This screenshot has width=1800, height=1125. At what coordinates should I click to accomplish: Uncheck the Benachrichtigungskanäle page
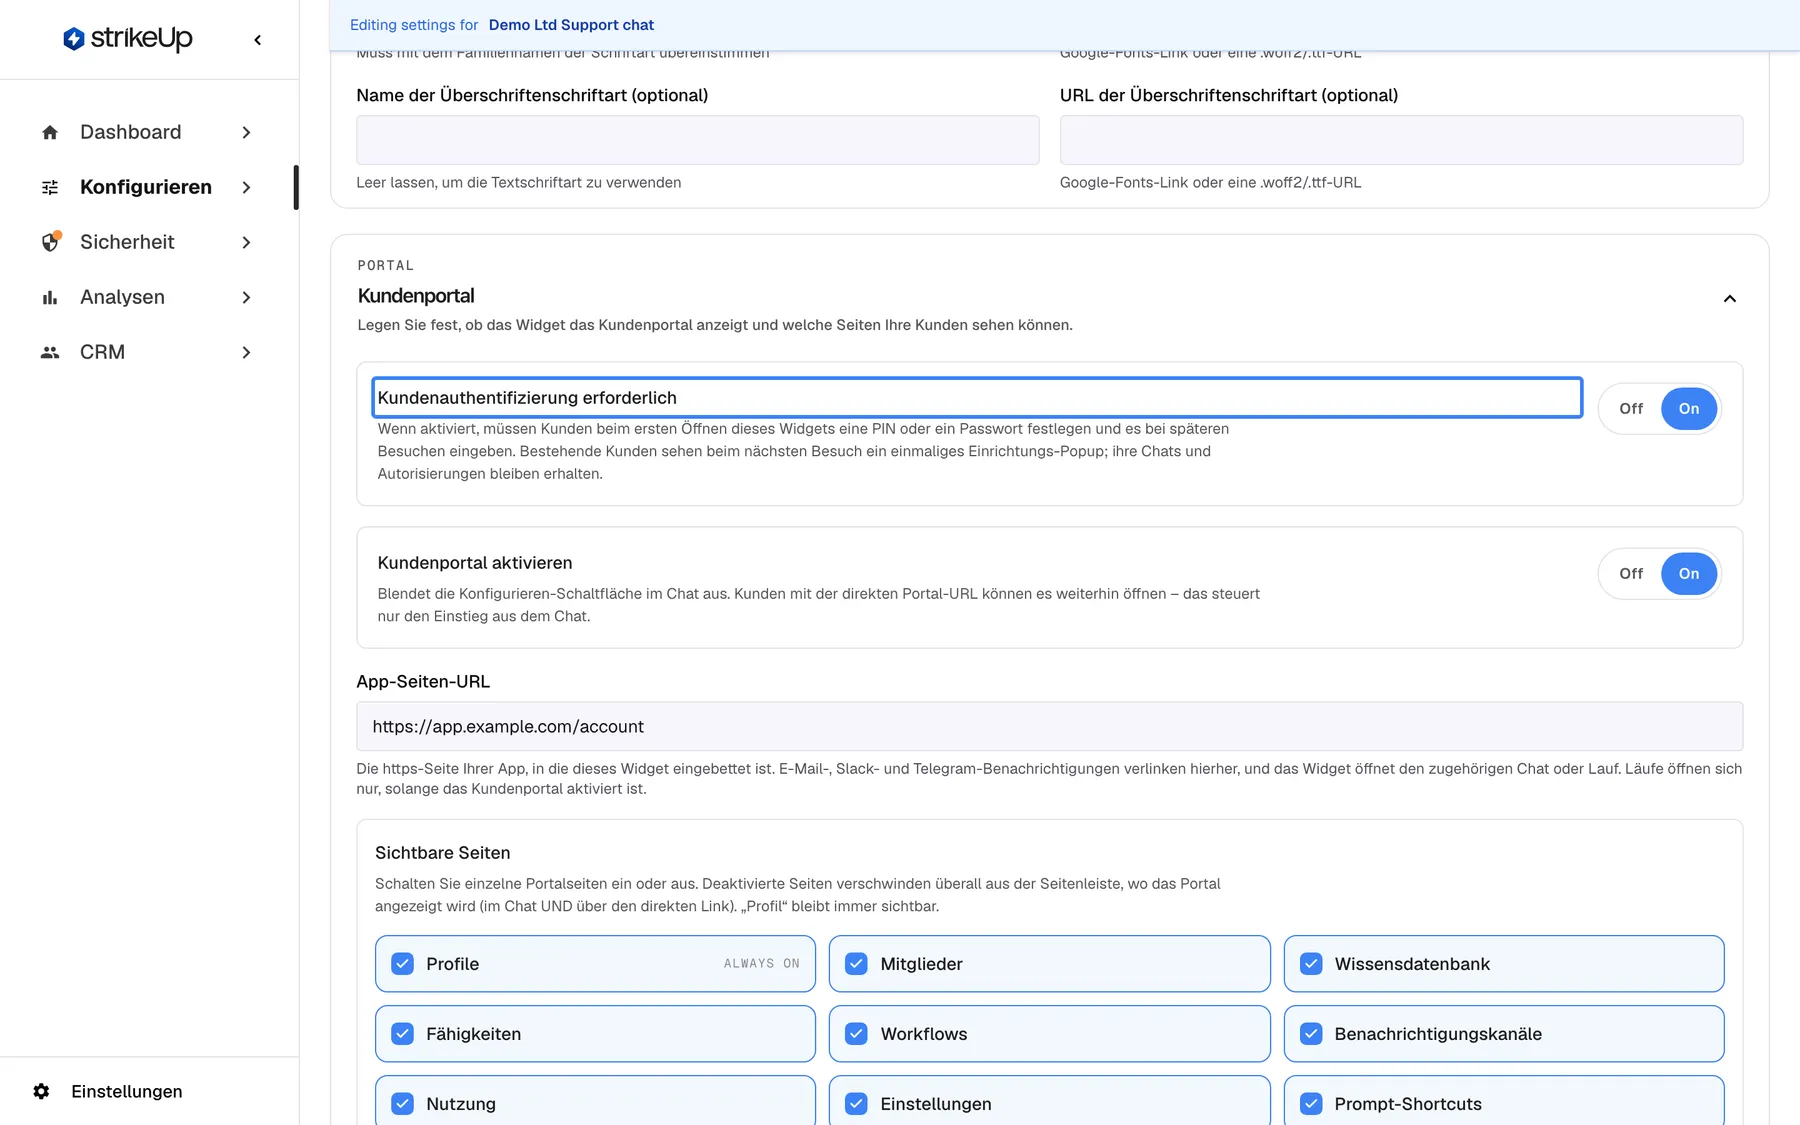coord(1311,1034)
